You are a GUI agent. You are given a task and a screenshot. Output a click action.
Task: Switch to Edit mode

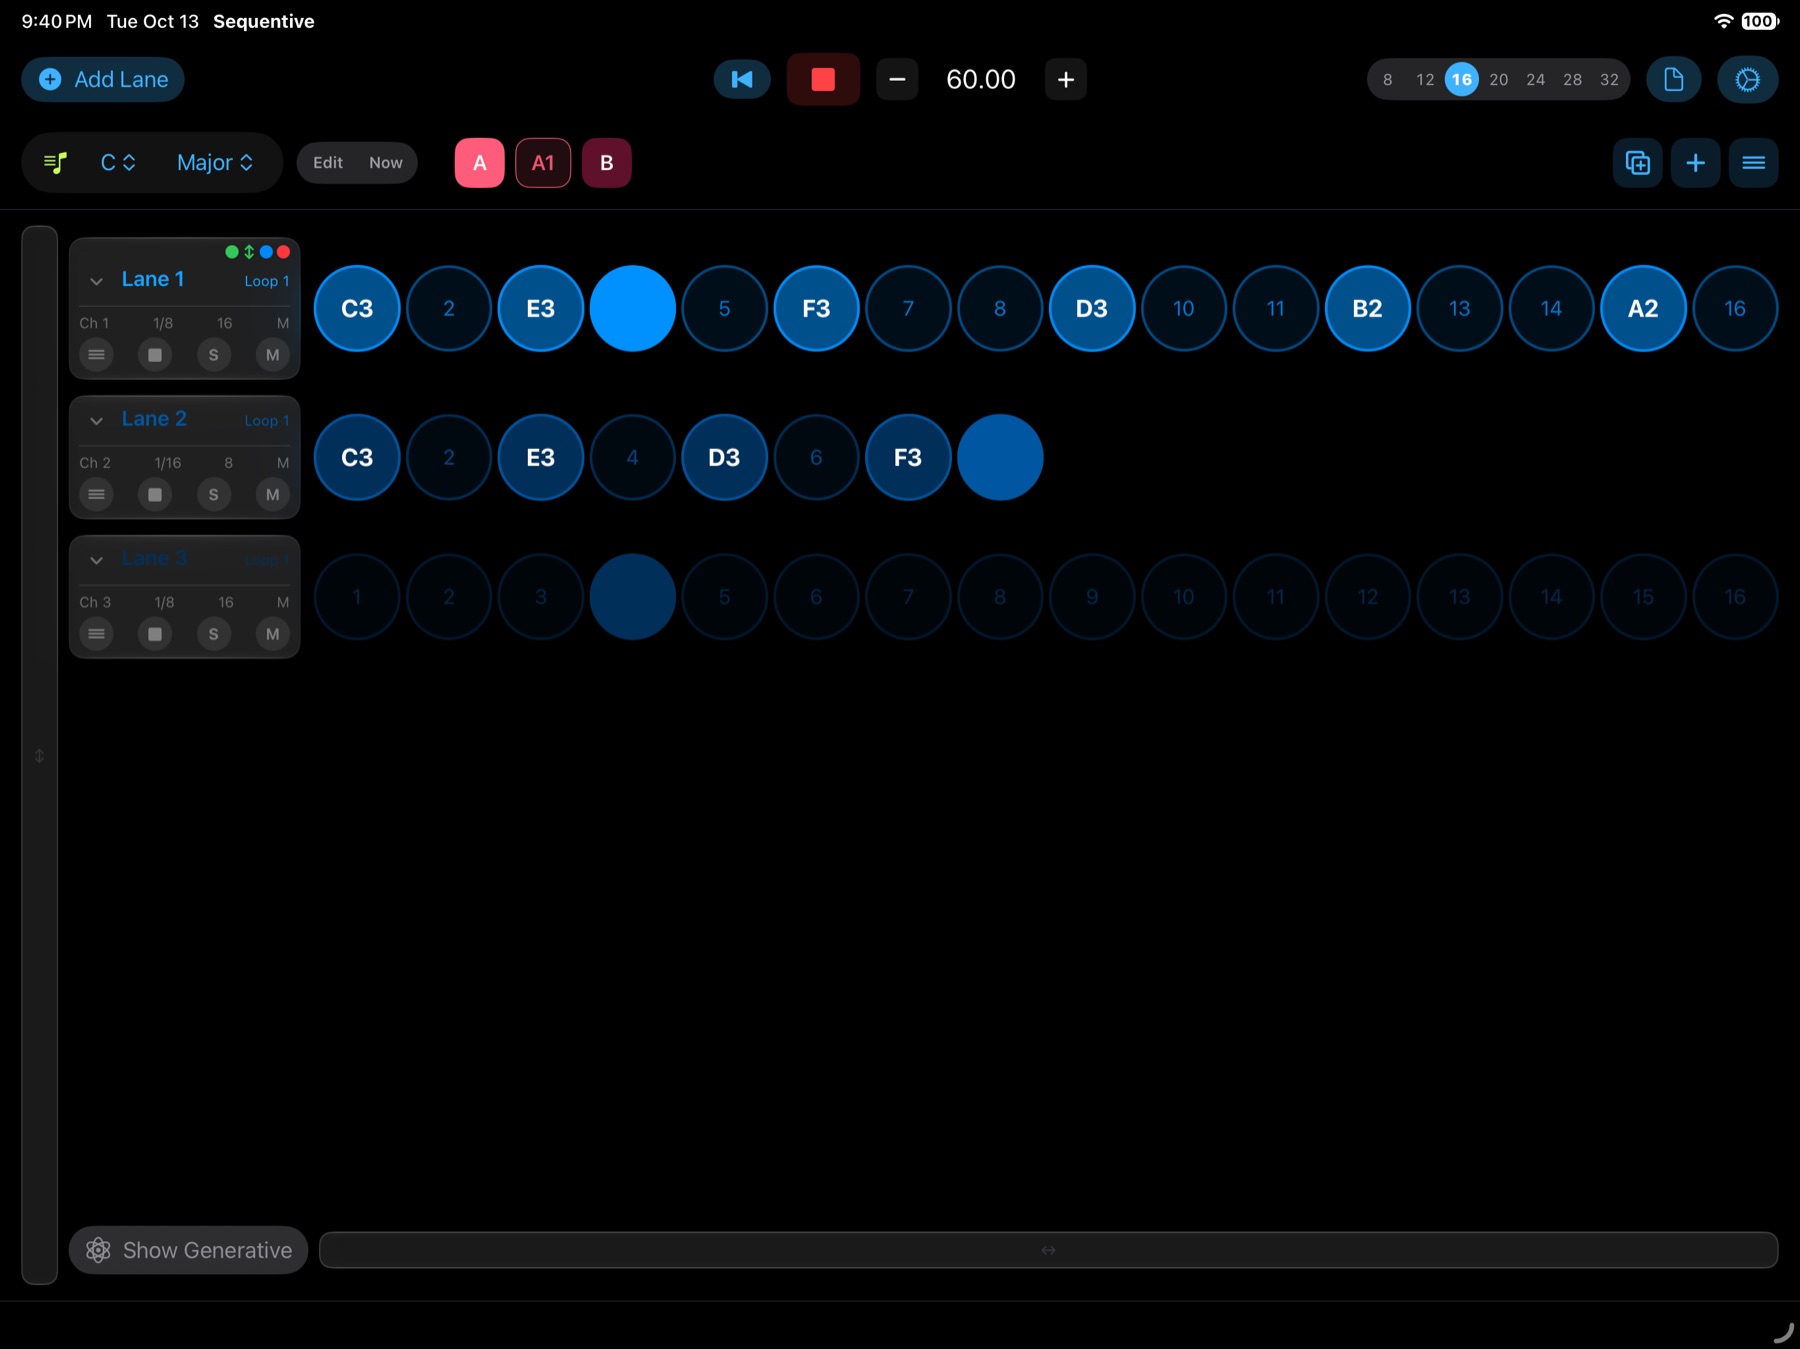[328, 163]
